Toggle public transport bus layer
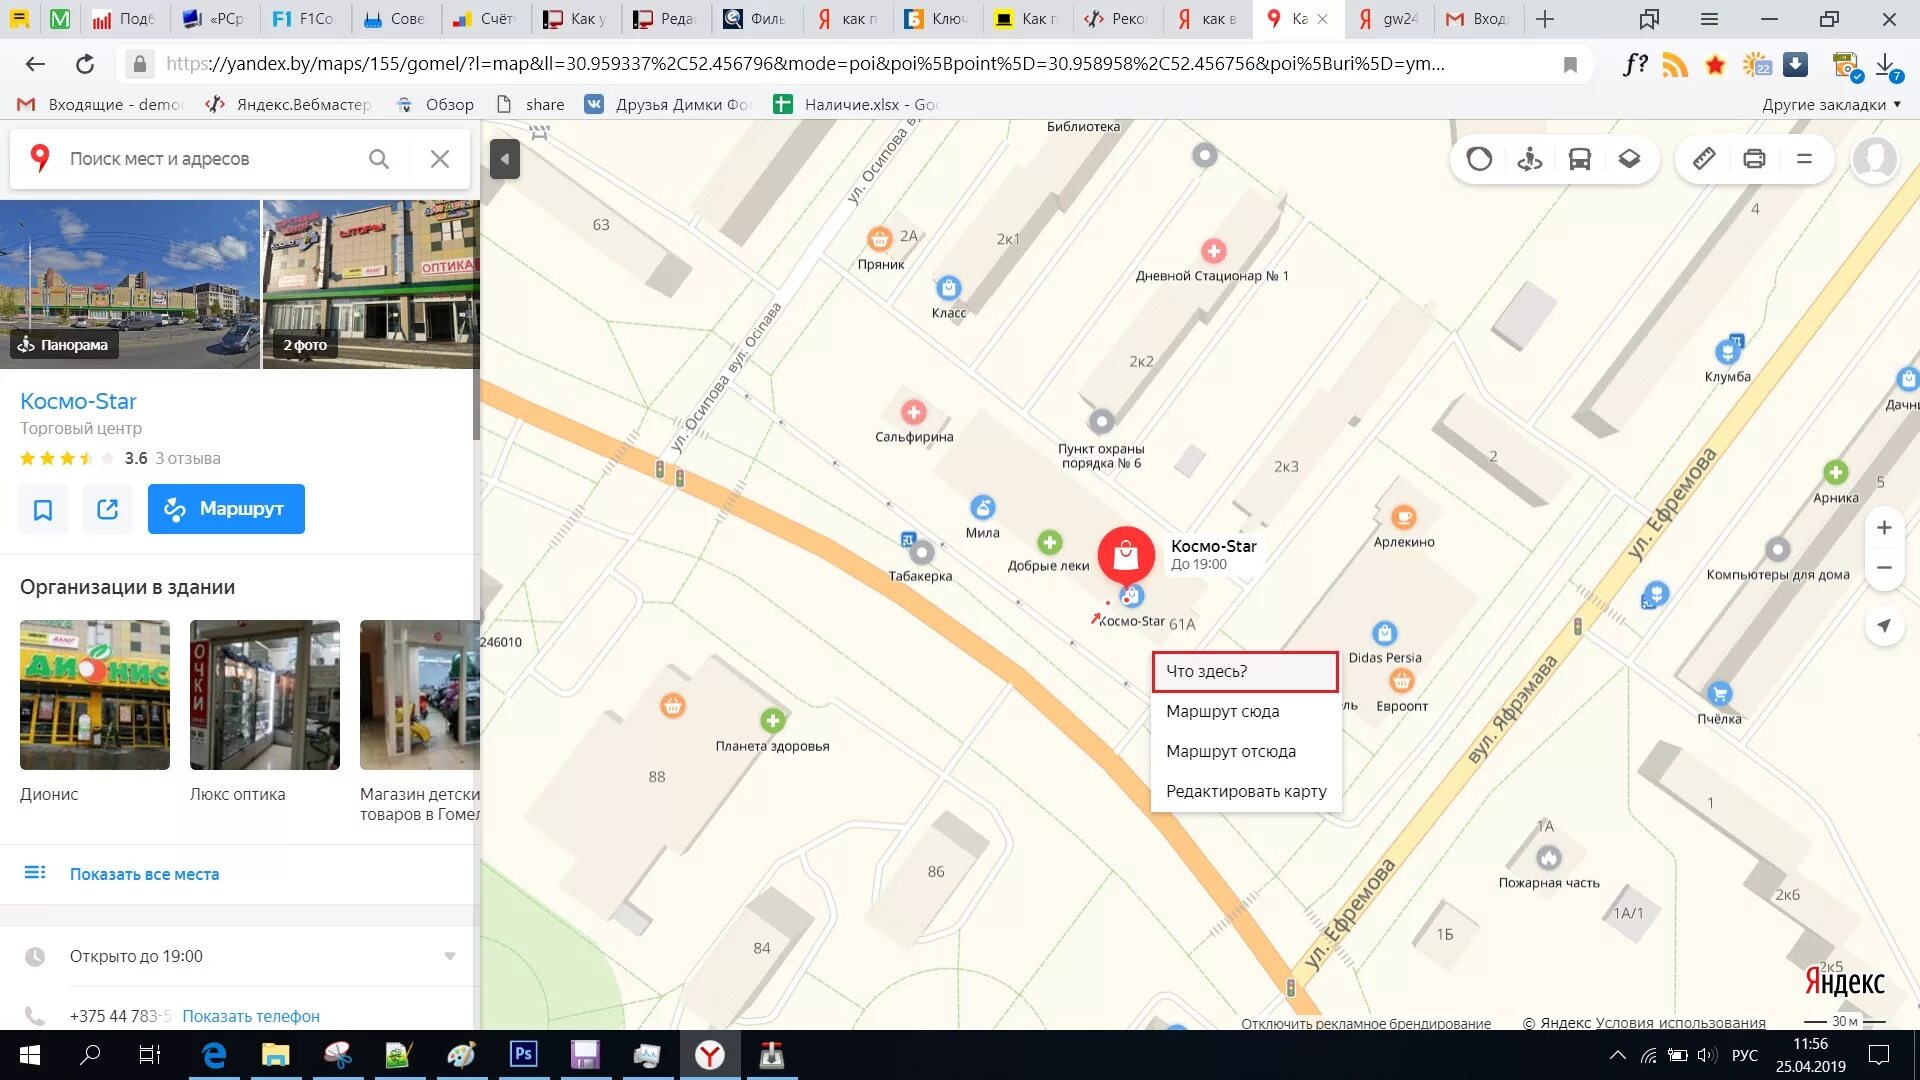 [x=1579, y=159]
